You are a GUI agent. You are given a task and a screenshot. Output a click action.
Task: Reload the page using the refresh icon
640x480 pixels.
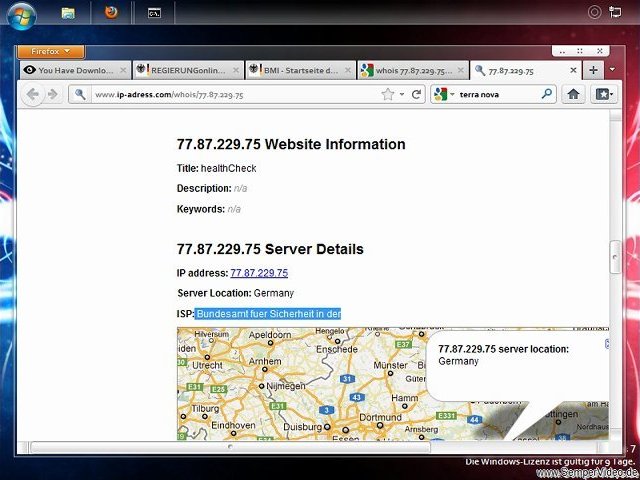416,94
